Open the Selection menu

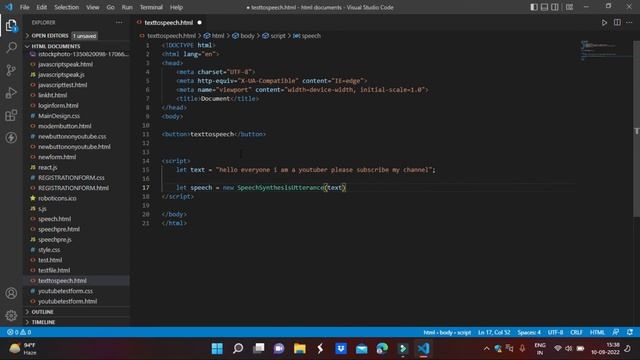[67, 7]
